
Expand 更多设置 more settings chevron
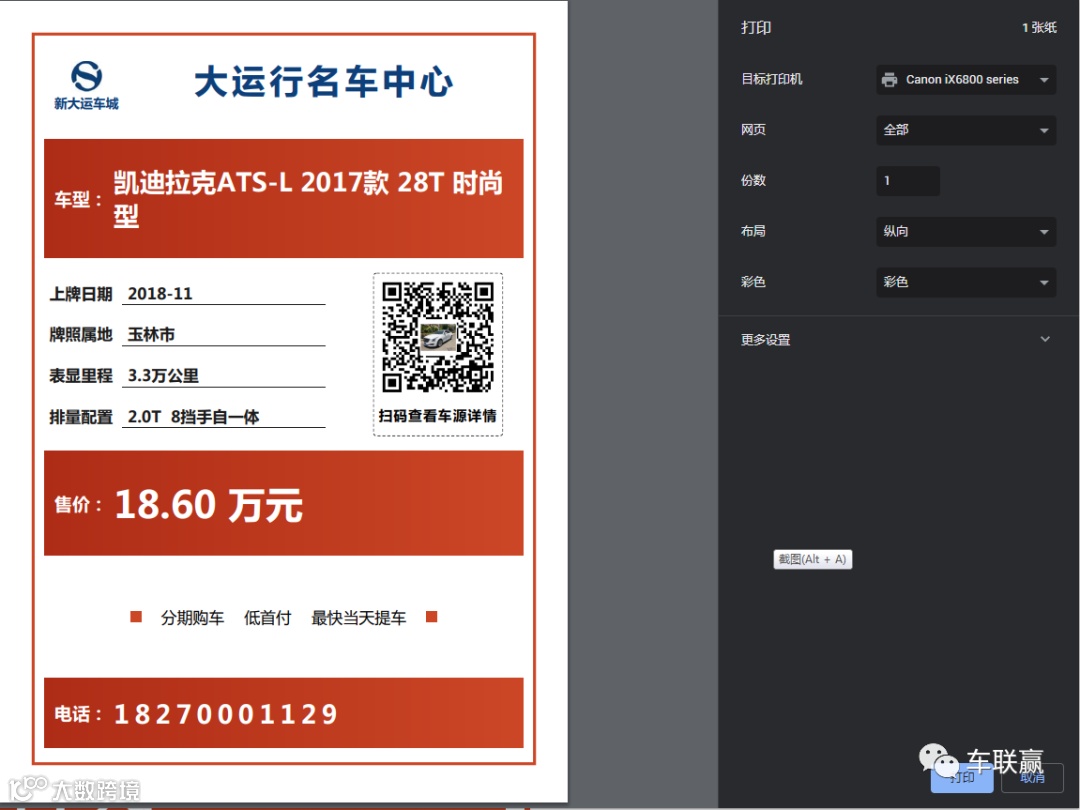pos(1045,339)
